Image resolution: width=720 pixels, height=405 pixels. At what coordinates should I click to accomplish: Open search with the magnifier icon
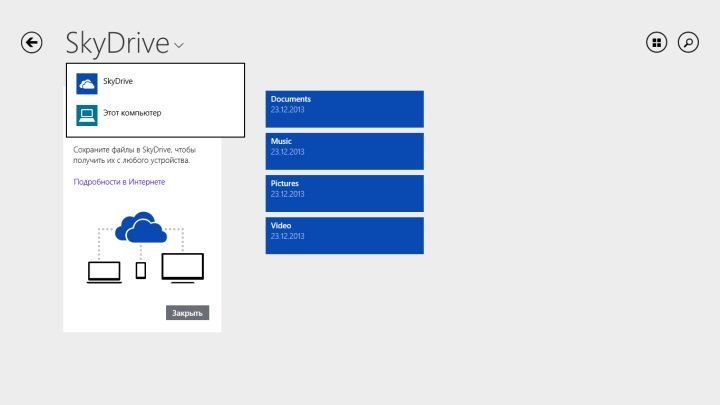click(688, 43)
